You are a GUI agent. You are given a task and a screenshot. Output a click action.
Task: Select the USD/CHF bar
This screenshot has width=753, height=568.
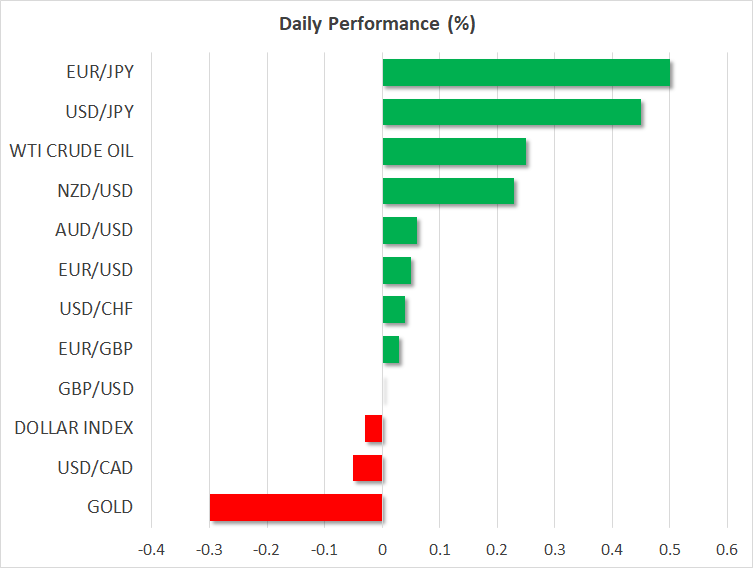(x=394, y=309)
